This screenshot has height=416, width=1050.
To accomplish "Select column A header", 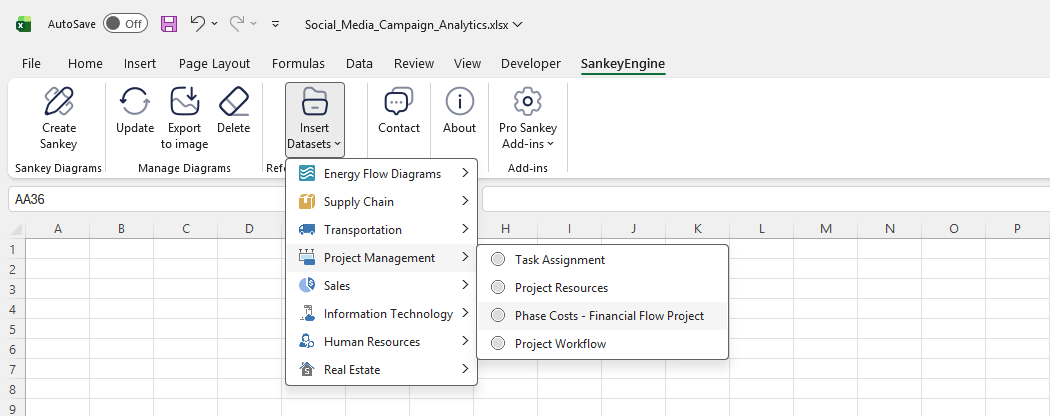I will tap(58, 229).
